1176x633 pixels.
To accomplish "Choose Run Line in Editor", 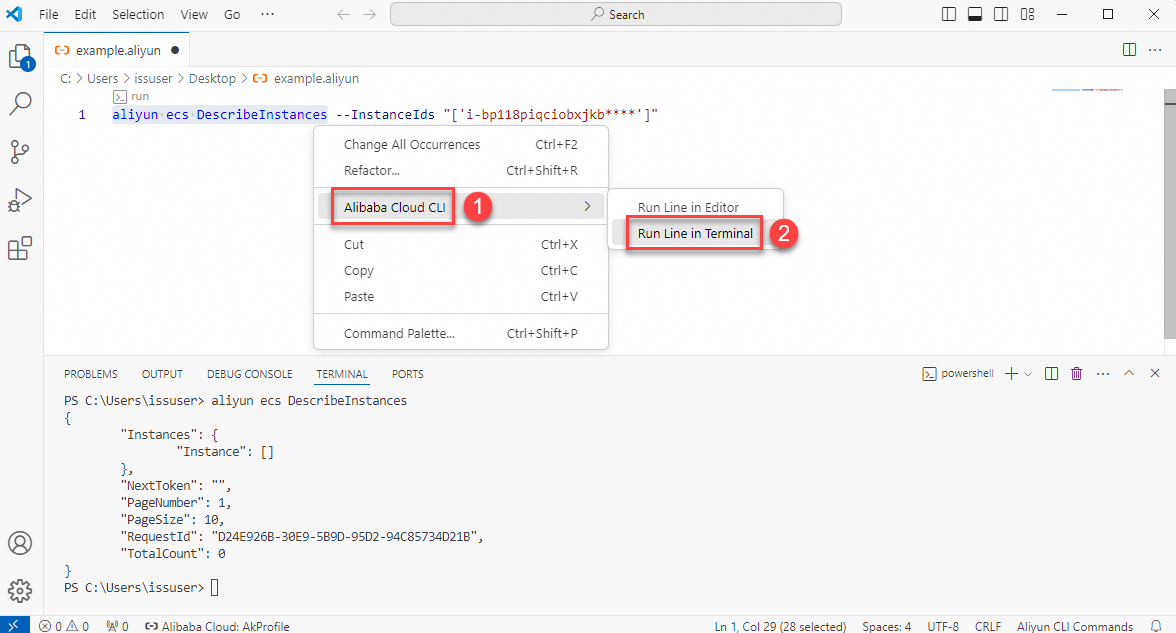I will [x=695, y=207].
